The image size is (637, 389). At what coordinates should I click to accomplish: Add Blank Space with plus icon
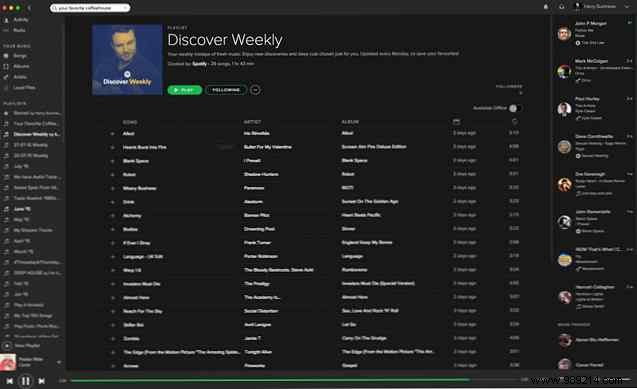112,161
